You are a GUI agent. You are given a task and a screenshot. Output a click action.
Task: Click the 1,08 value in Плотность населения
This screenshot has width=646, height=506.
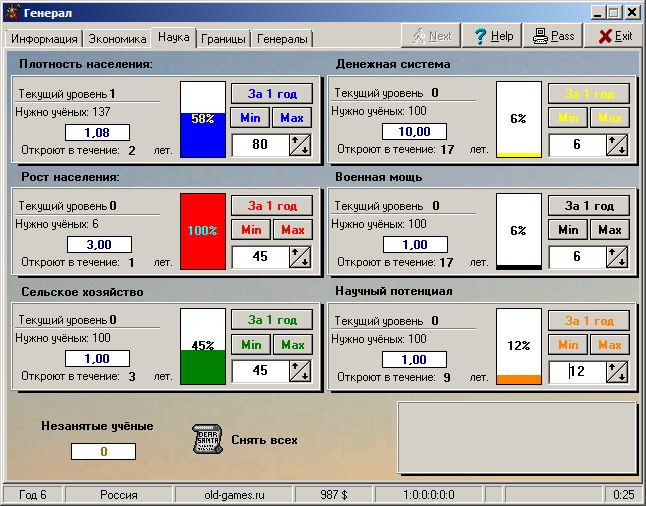[97, 133]
